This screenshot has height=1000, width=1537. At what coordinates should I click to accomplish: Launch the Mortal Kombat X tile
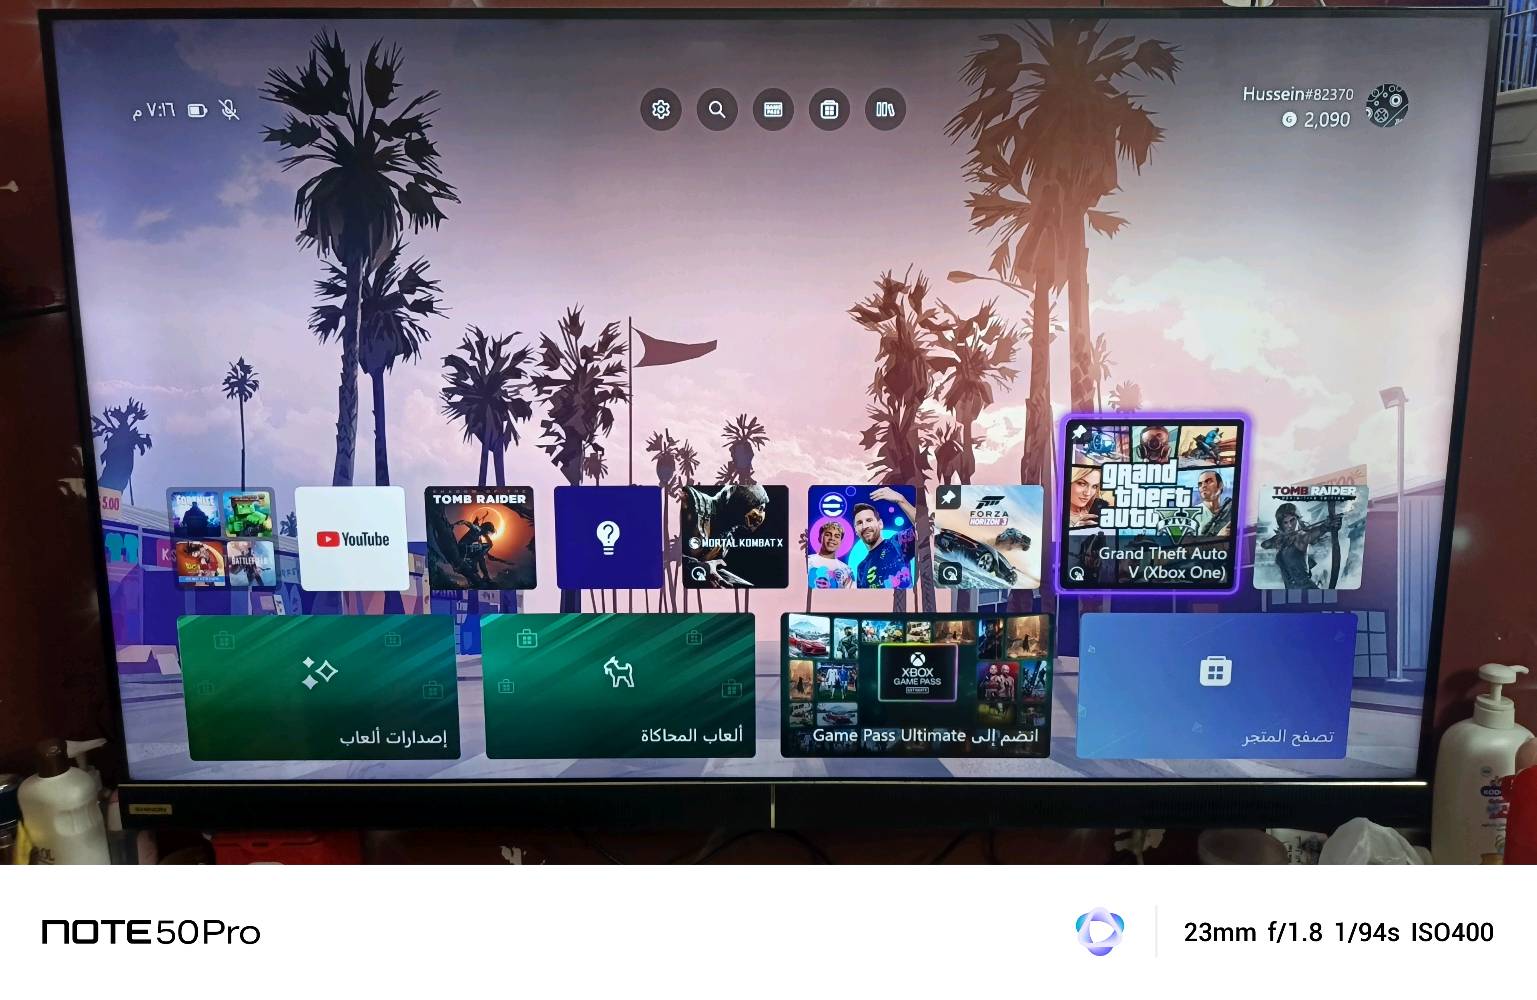[x=735, y=537]
